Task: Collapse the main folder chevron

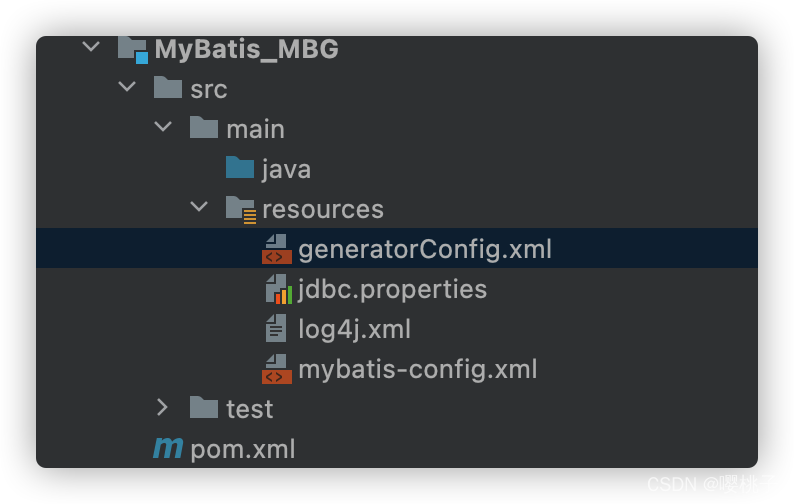Action: tap(163, 128)
